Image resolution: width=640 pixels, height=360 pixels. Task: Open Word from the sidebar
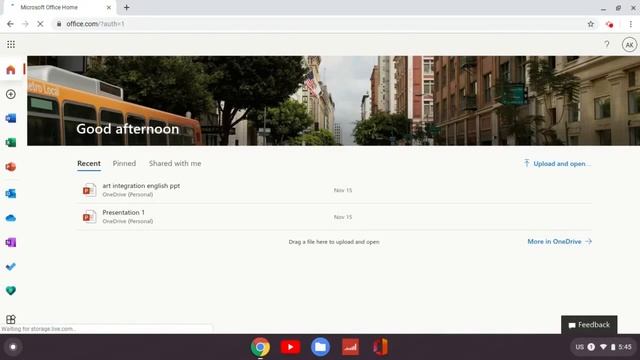(11, 118)
